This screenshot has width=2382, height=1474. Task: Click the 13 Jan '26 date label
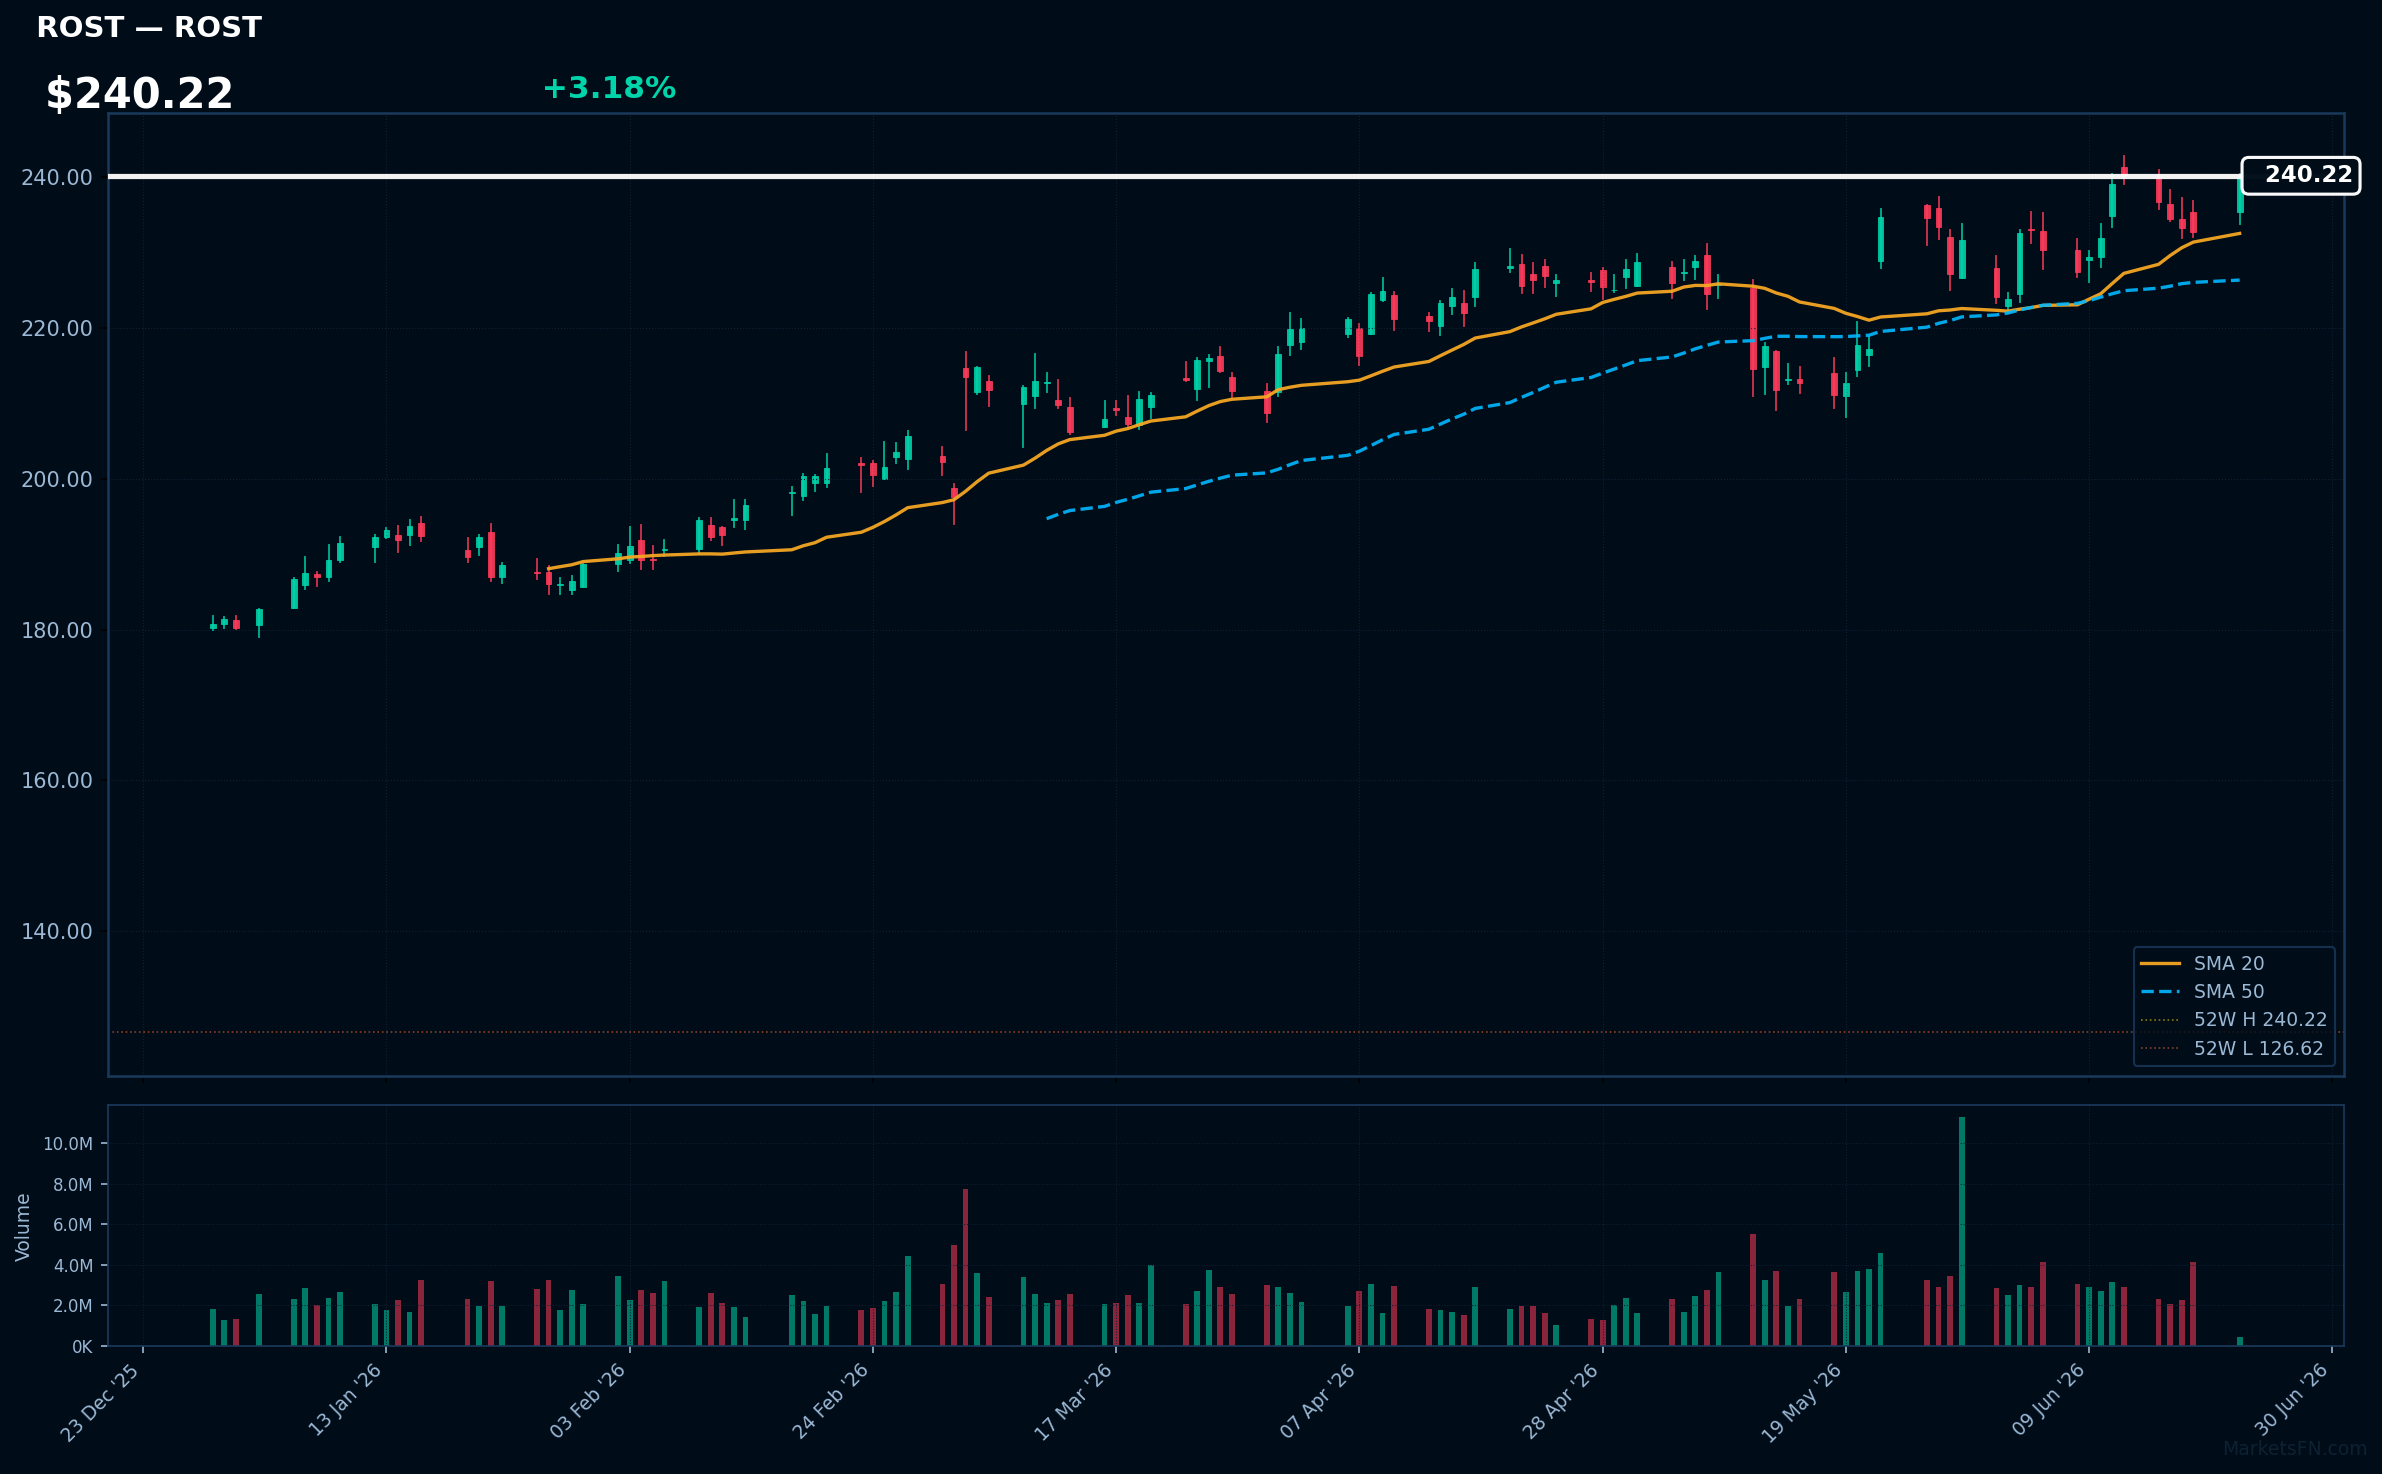[345, 1401]
